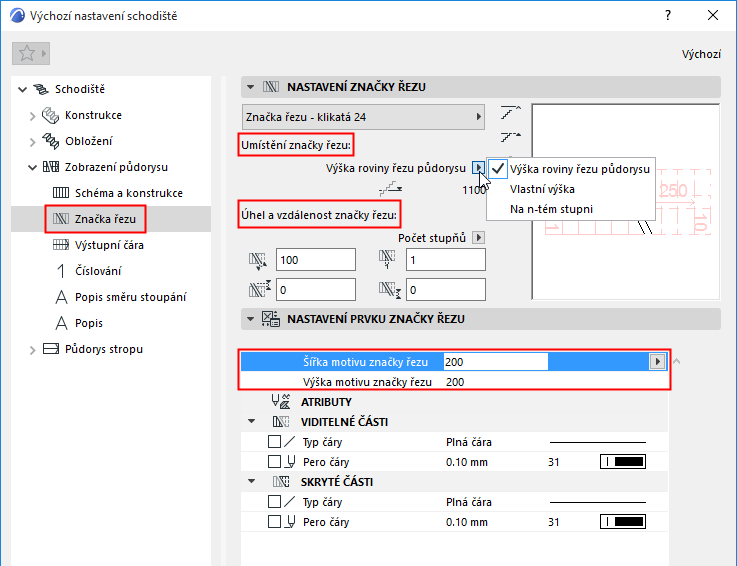The width and height of the screenshot is (737, 566).
Task: Click the Schodiště stair icon in tree
Action: click(41, 89)
